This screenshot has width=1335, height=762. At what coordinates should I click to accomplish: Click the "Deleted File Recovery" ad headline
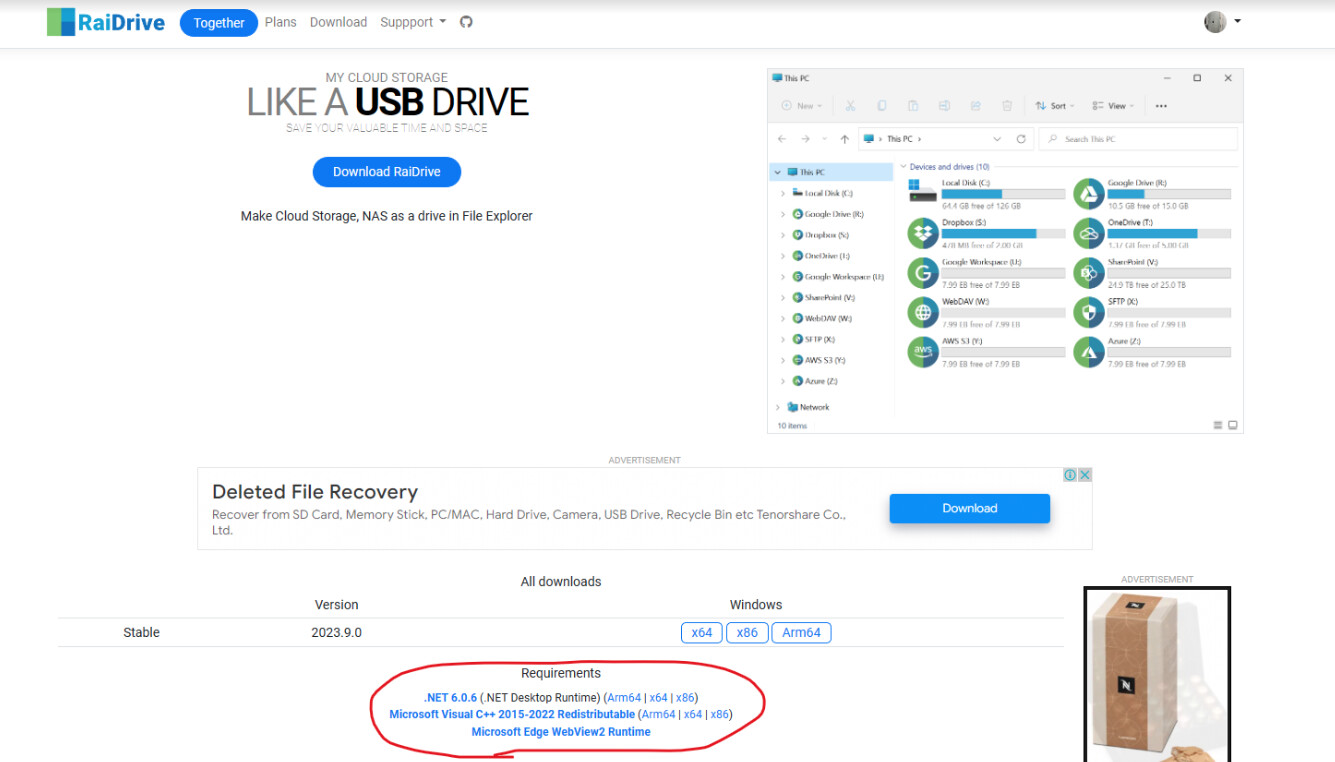pyautogui.click(x=315, y=492)
